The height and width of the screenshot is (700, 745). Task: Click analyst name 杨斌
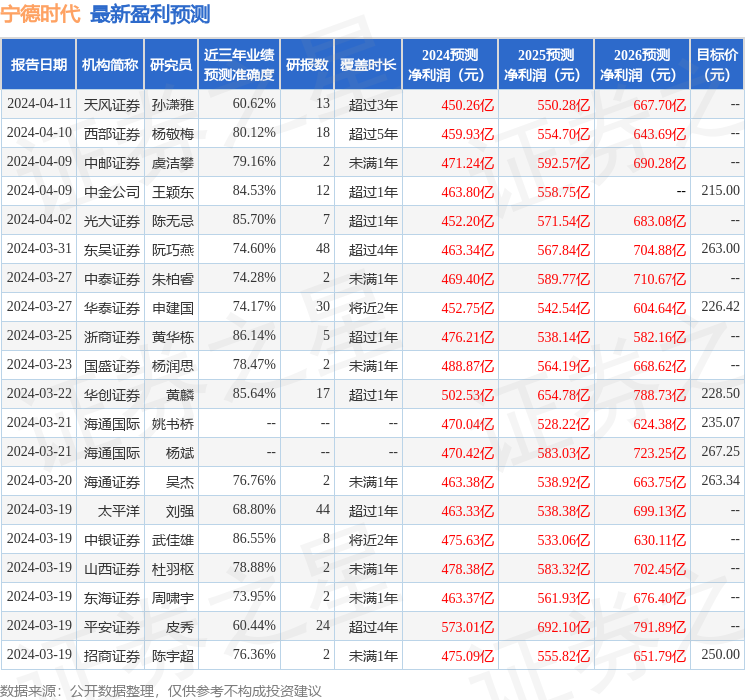click(180, 452)
